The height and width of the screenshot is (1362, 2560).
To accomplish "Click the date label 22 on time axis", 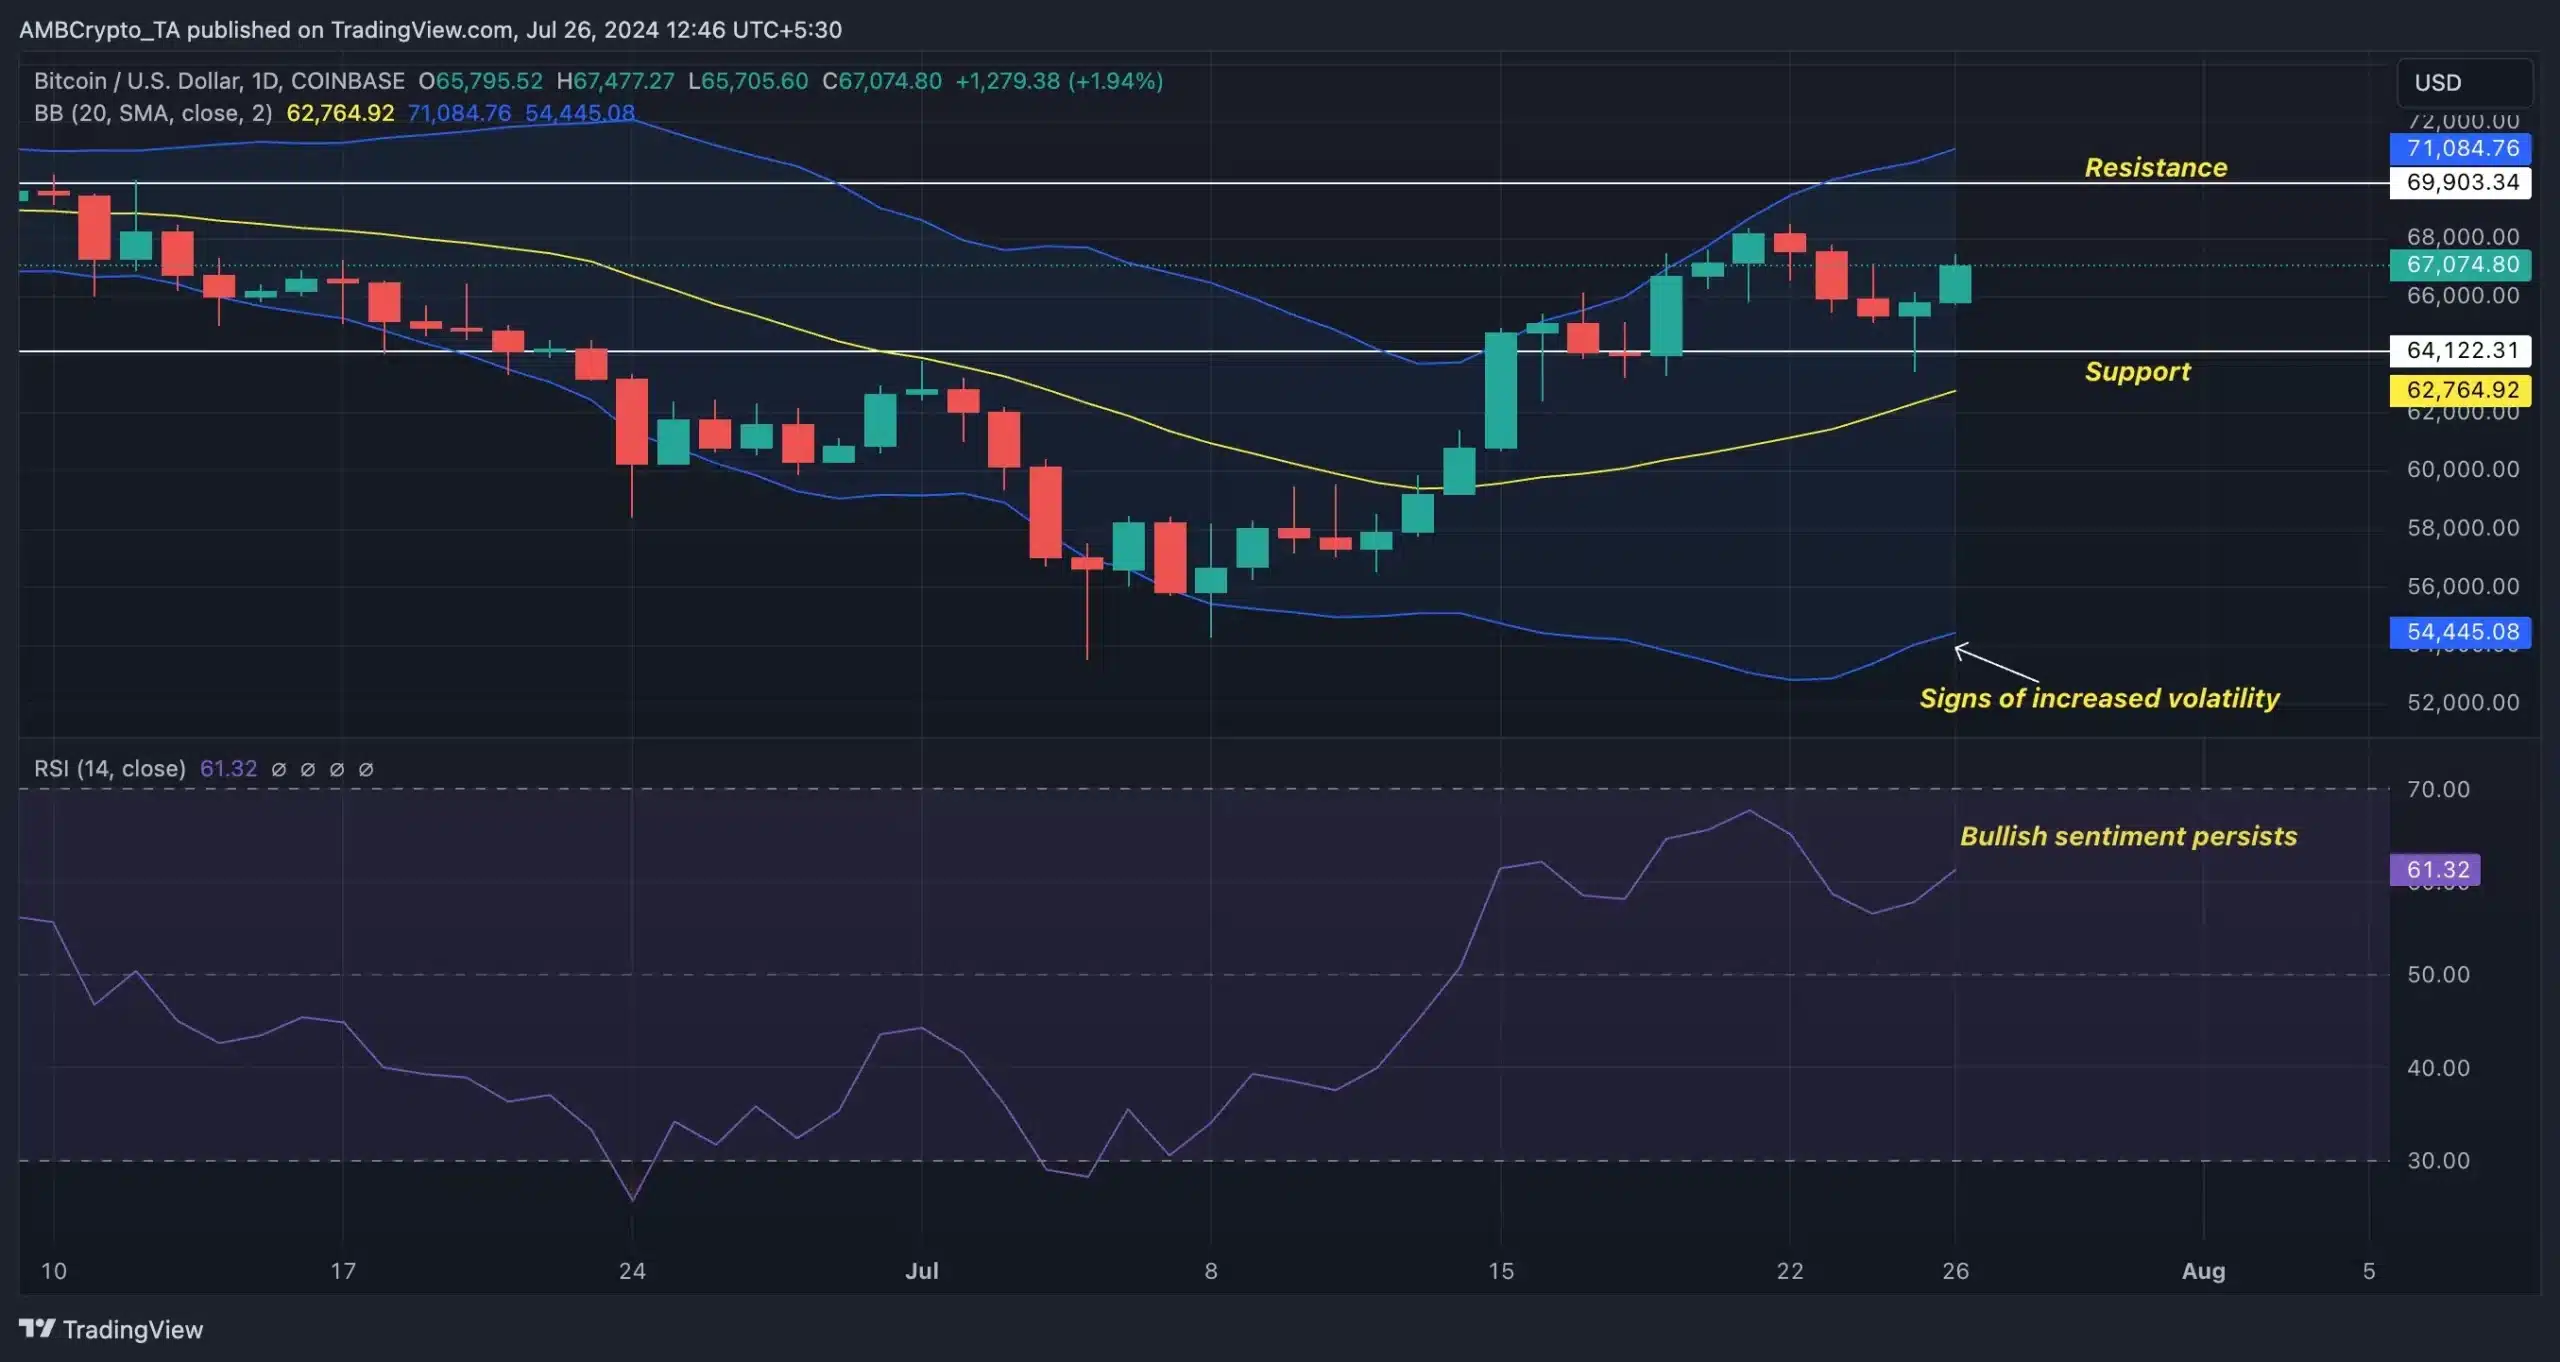I will [1790, 1271].
